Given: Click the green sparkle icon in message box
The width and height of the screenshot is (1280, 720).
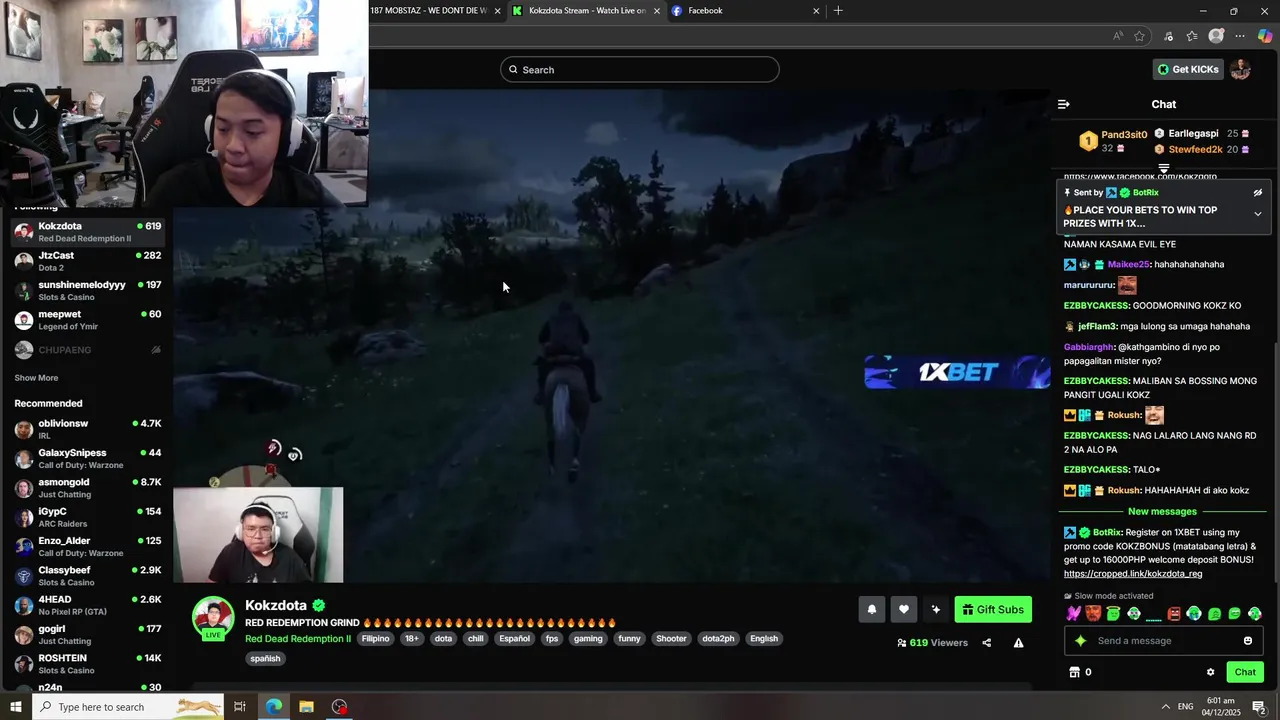Looking at the screenshot, I should (x=1080, y=641).
